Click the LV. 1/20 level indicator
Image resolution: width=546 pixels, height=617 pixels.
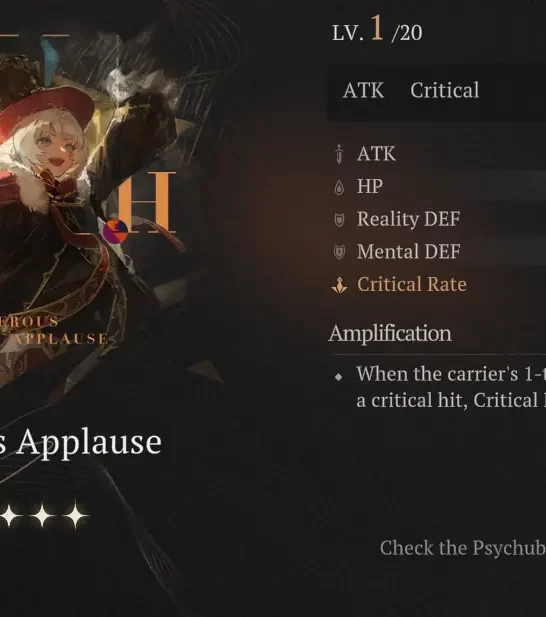pyautogui.click(x=377, y=30)
